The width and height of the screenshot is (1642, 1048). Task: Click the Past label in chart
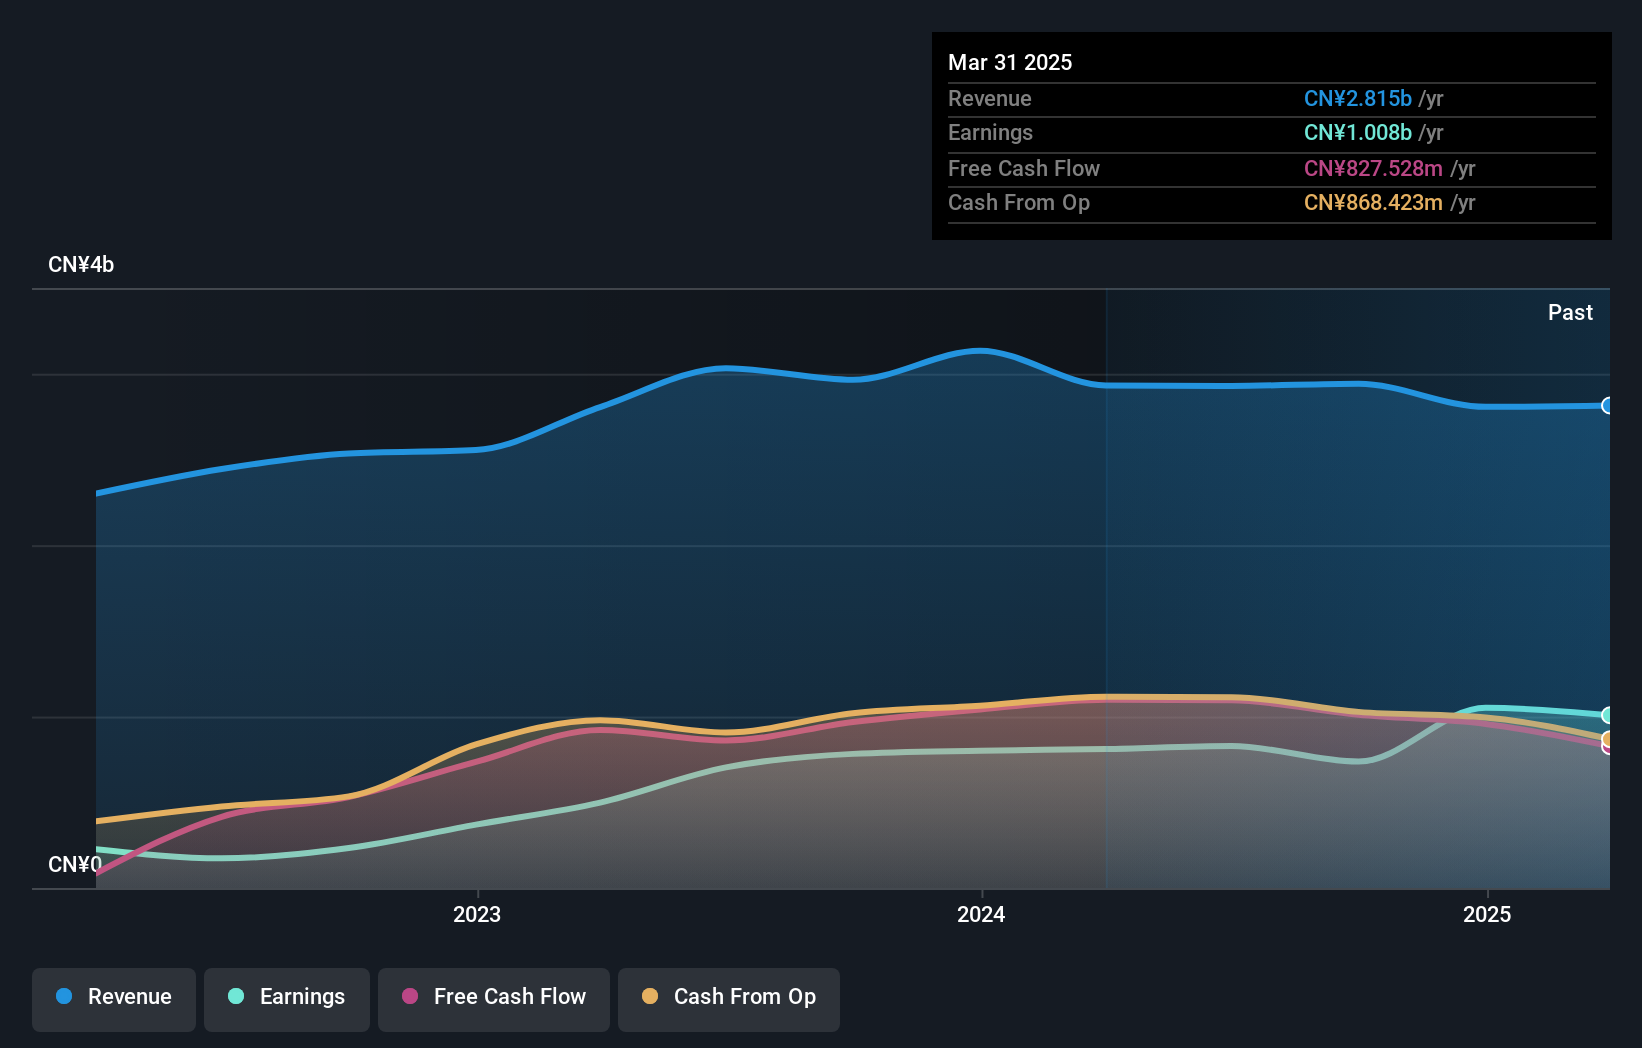pyautogui.click(x=1570, y=312)
